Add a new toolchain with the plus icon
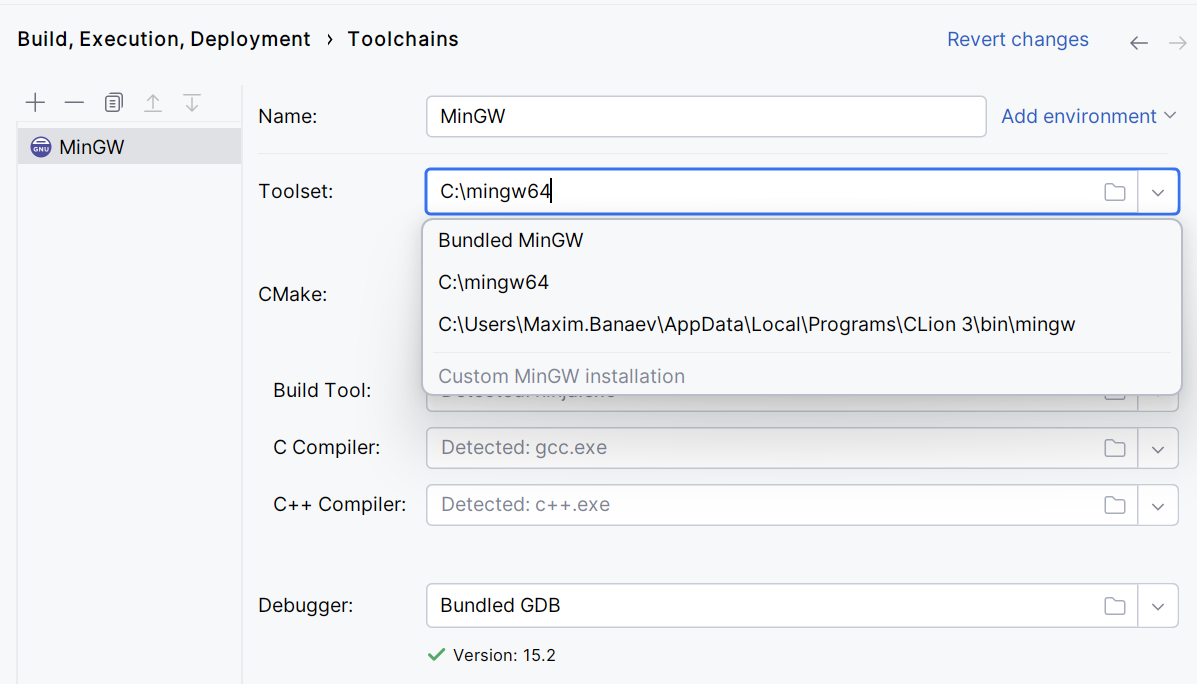Screen dimensions: 1197x684 click(x=36, y=102)
